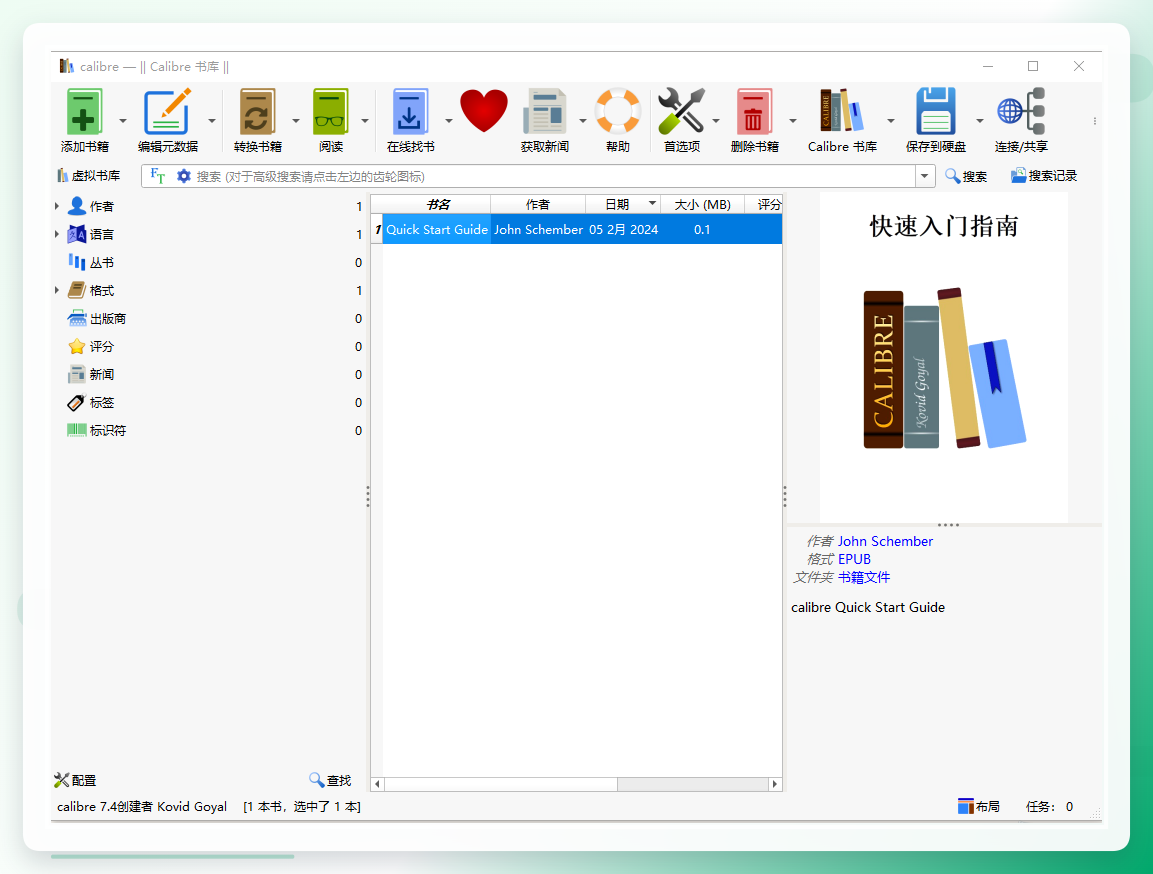Open the 阅读 viewer icon

point(330,112)
